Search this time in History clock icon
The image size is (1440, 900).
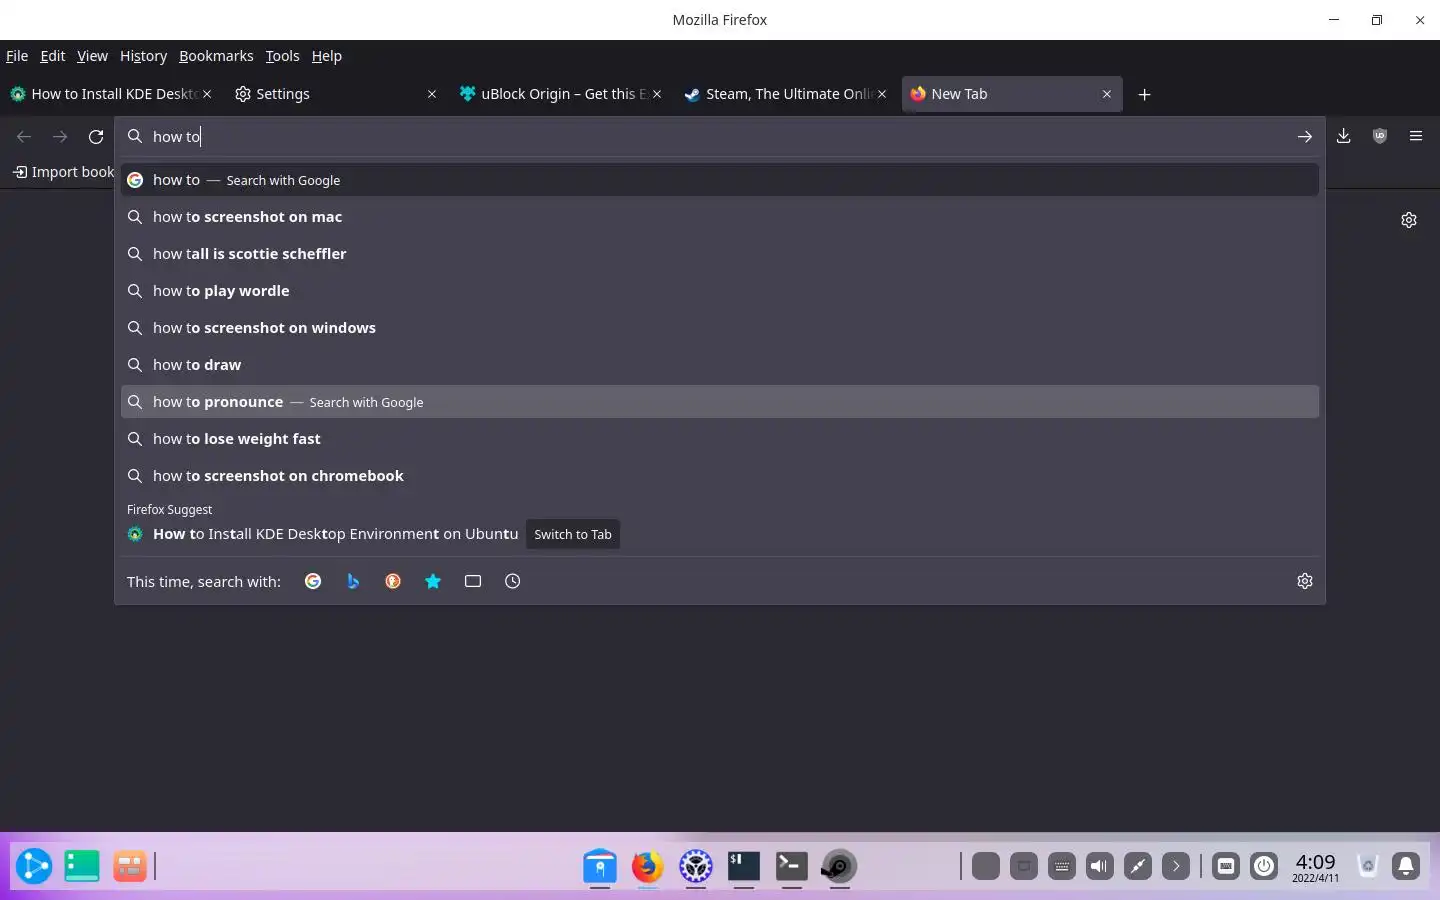click(513, 581)
